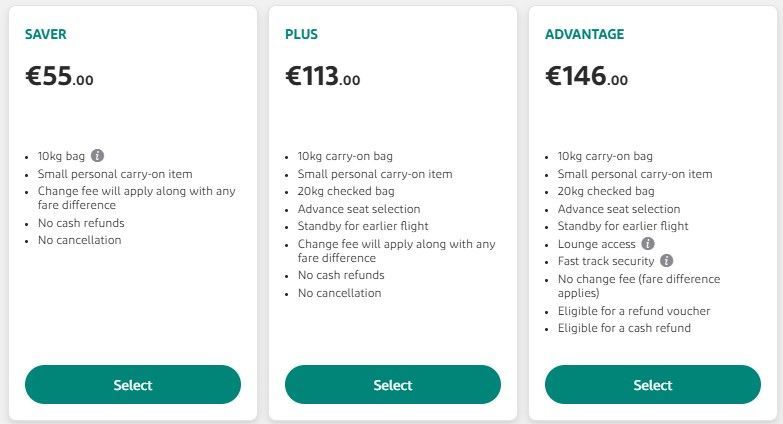Click the SAVER fare heading
The height and width of the screenshot is (424, 783).
(x=45, y=34)
